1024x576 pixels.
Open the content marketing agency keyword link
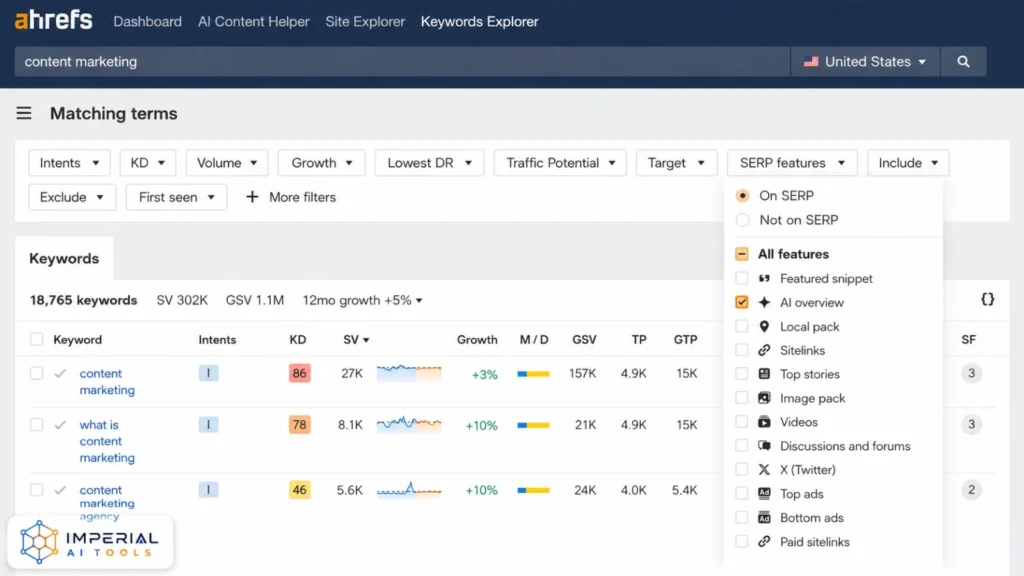[107, 503]
